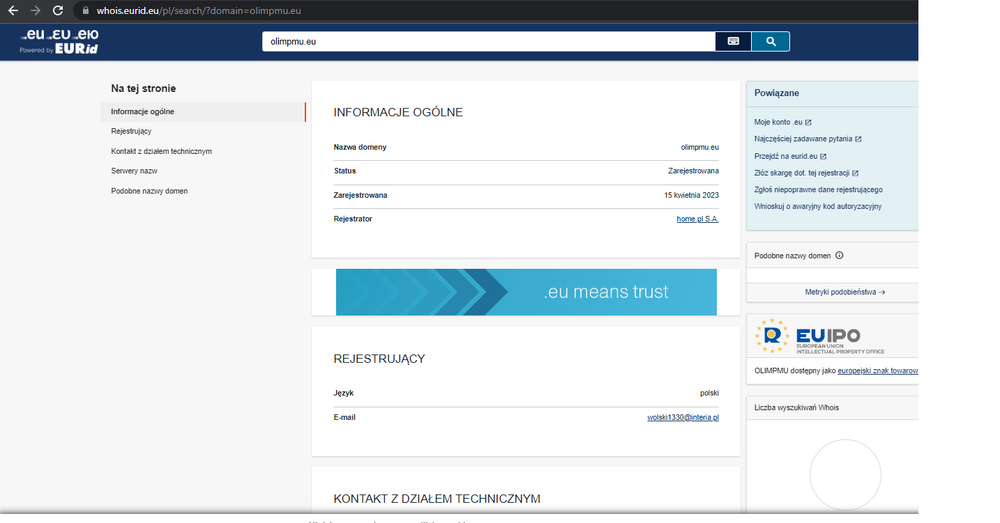Click Złóż skargę dot. tej rejestracji

pyautogui.click(x=806, y=173)
